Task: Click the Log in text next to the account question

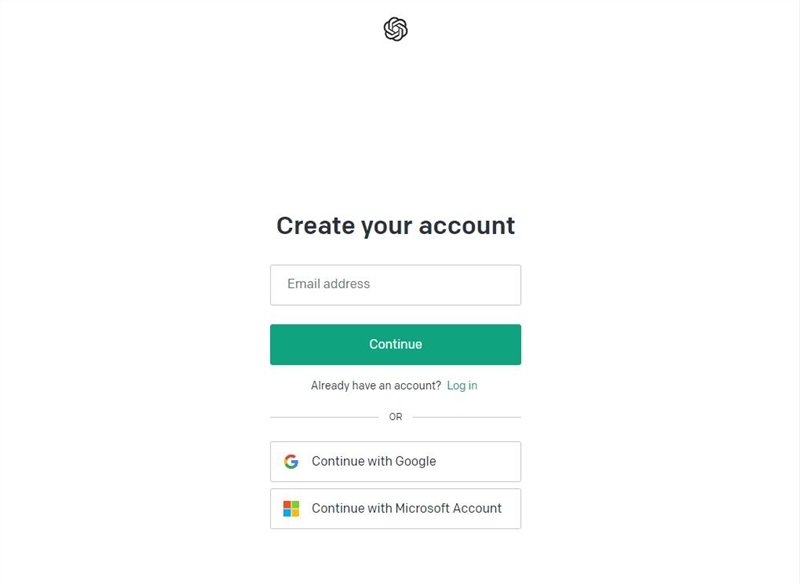Action: (x=464, y=385)
